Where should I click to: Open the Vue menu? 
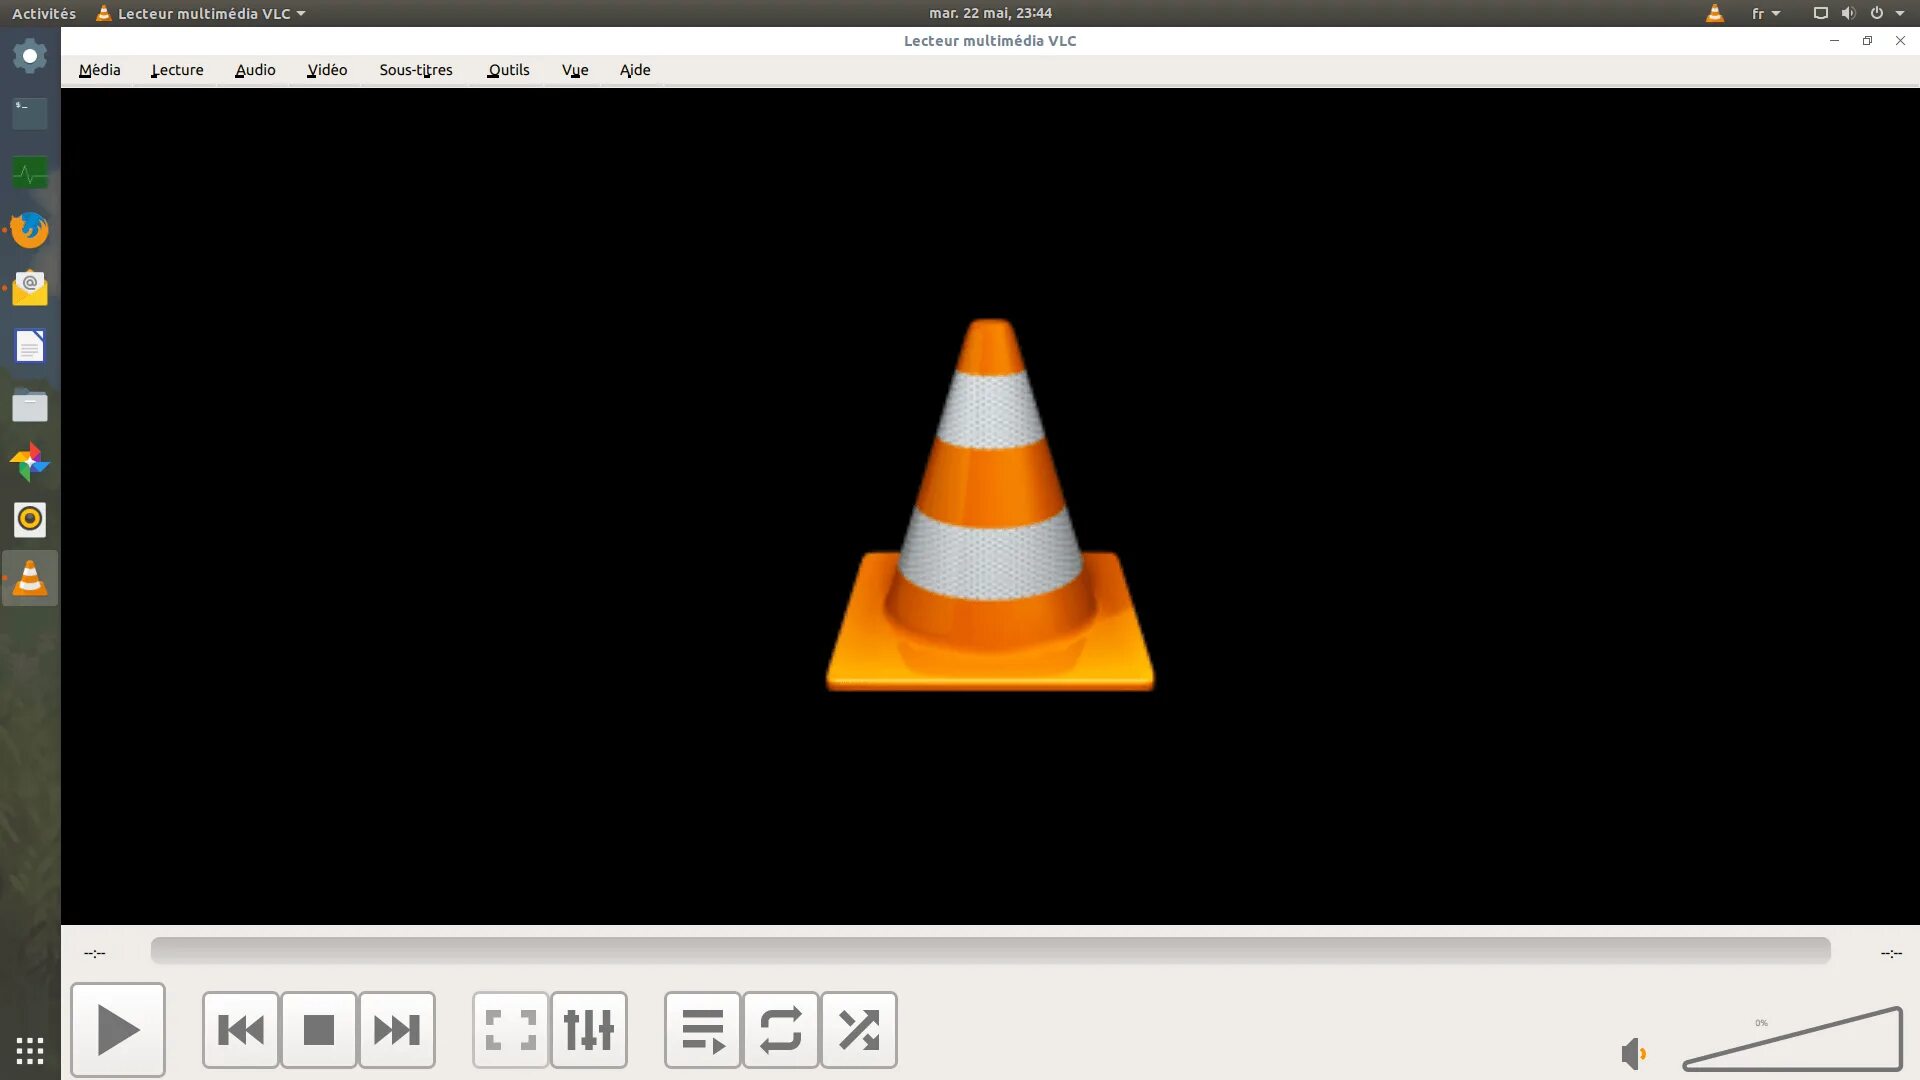click(x=575, y=70)
